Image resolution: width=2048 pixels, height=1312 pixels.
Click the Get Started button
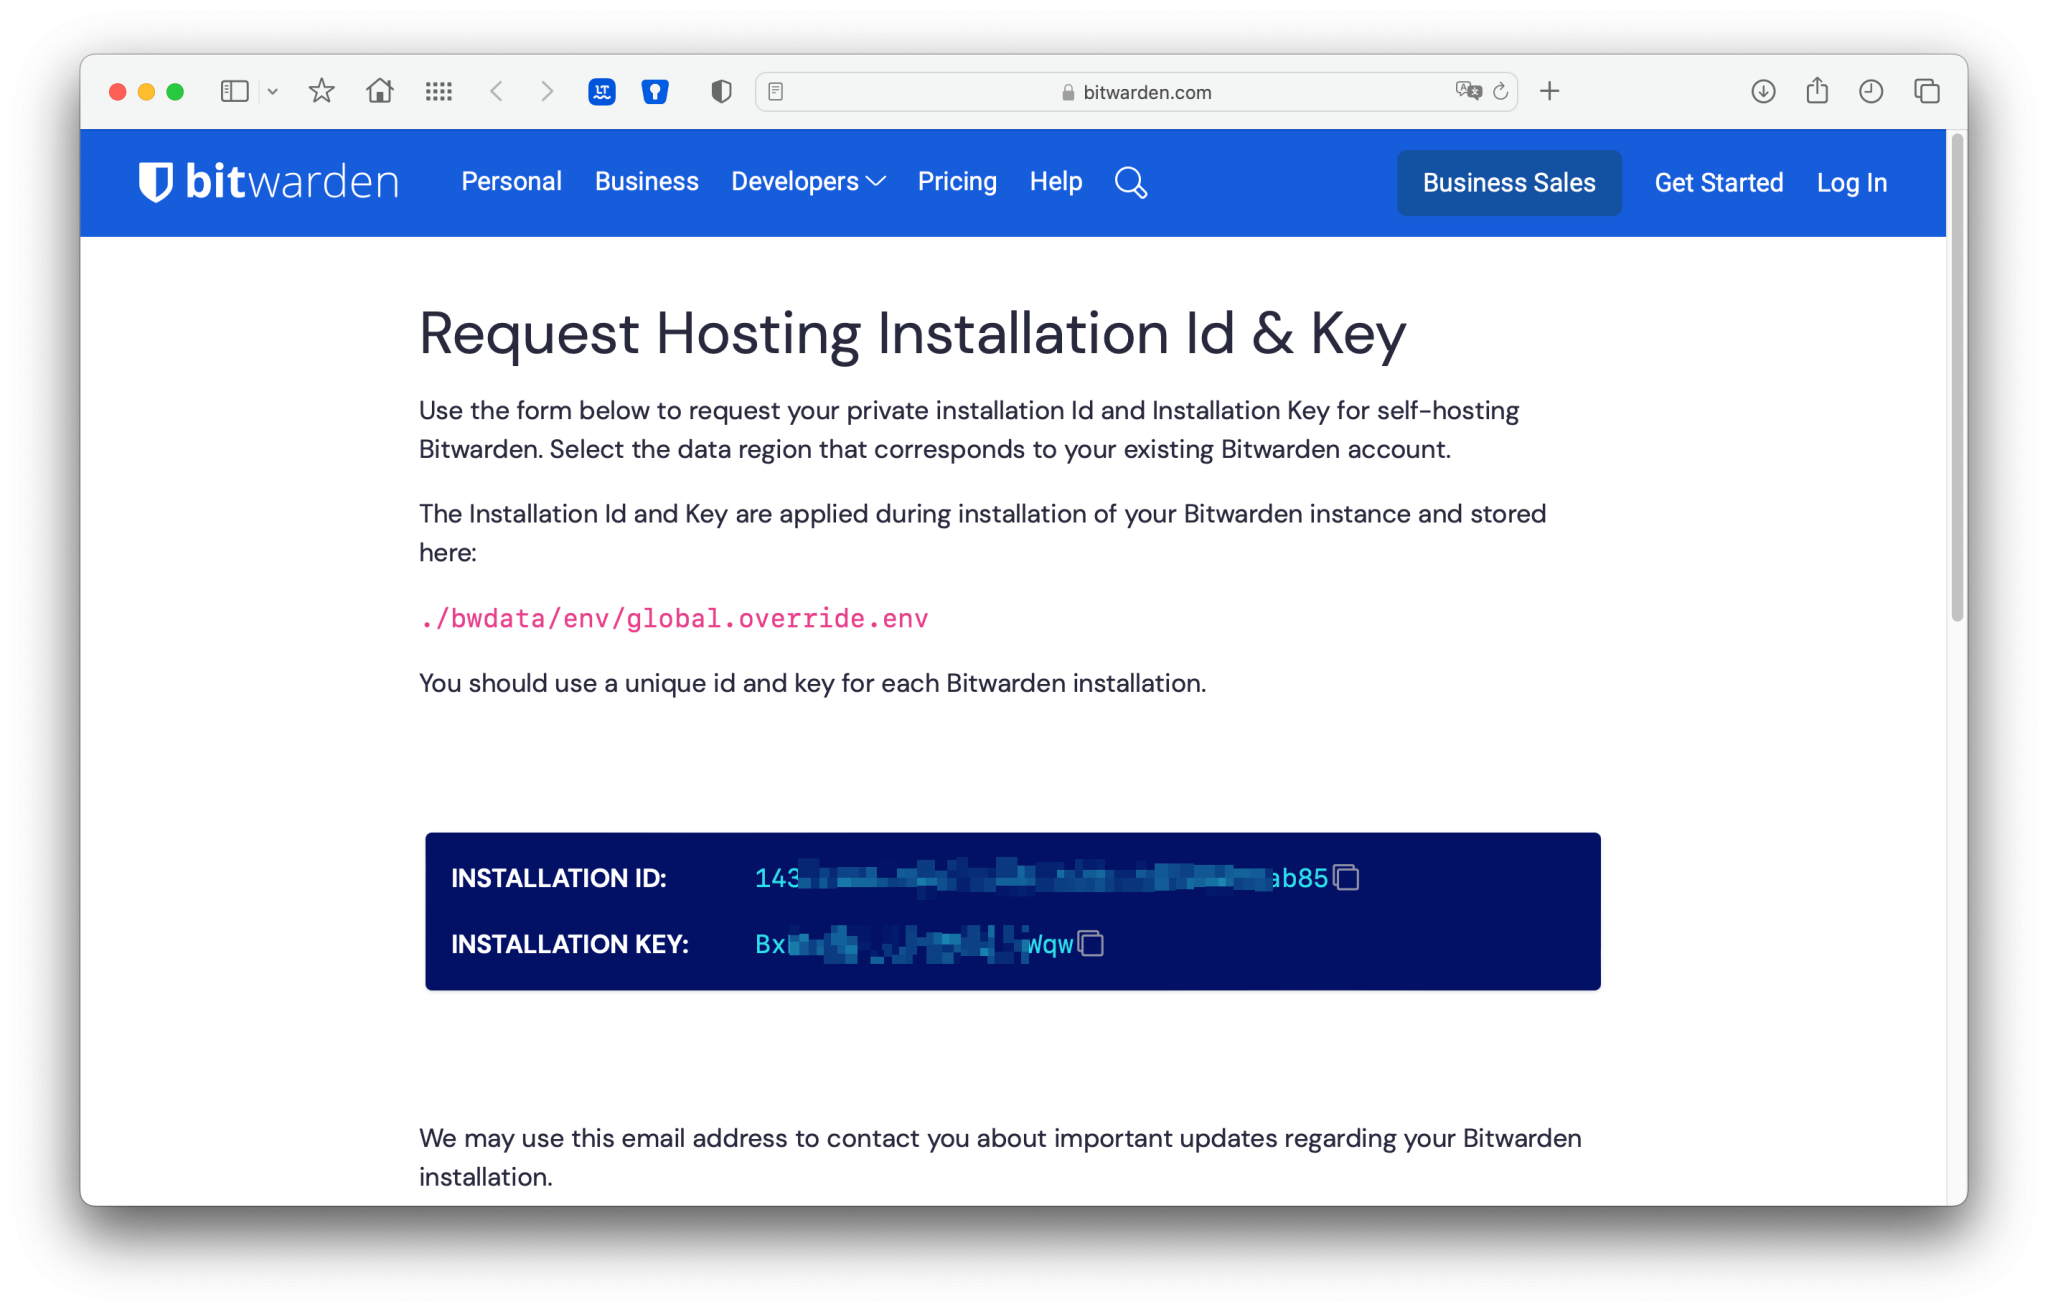tap(1720, 182)
